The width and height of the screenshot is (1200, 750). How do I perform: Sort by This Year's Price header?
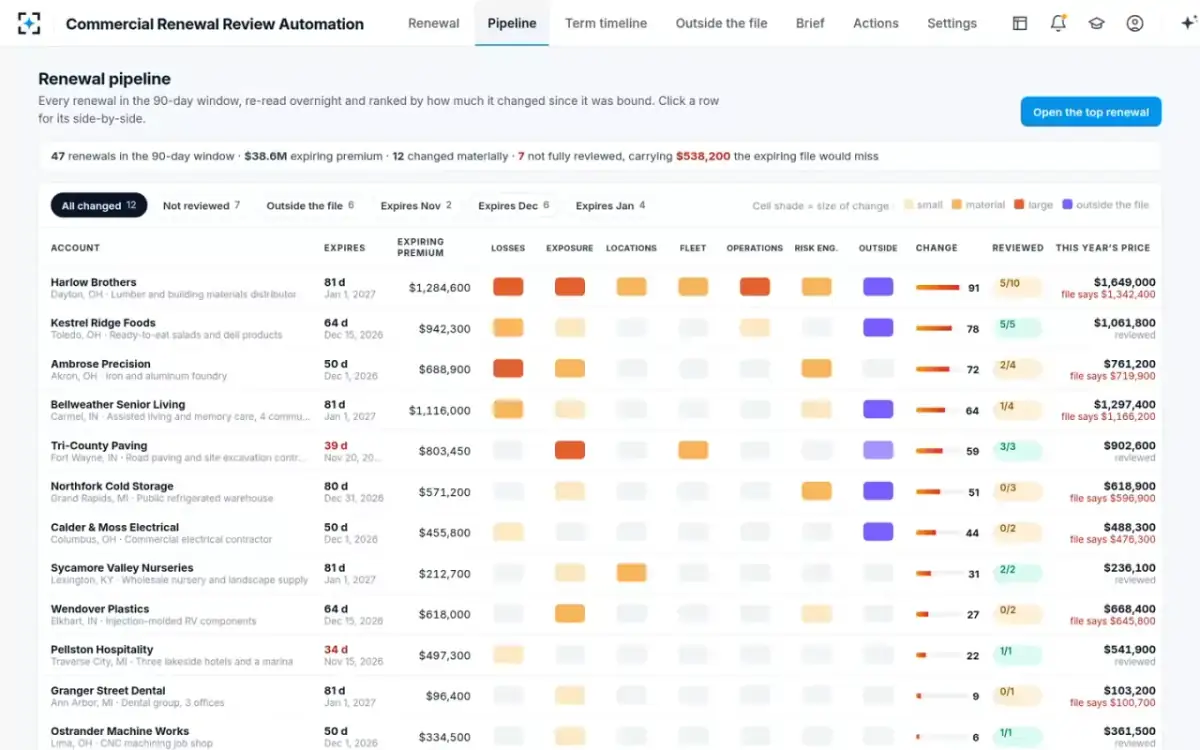1103,248
